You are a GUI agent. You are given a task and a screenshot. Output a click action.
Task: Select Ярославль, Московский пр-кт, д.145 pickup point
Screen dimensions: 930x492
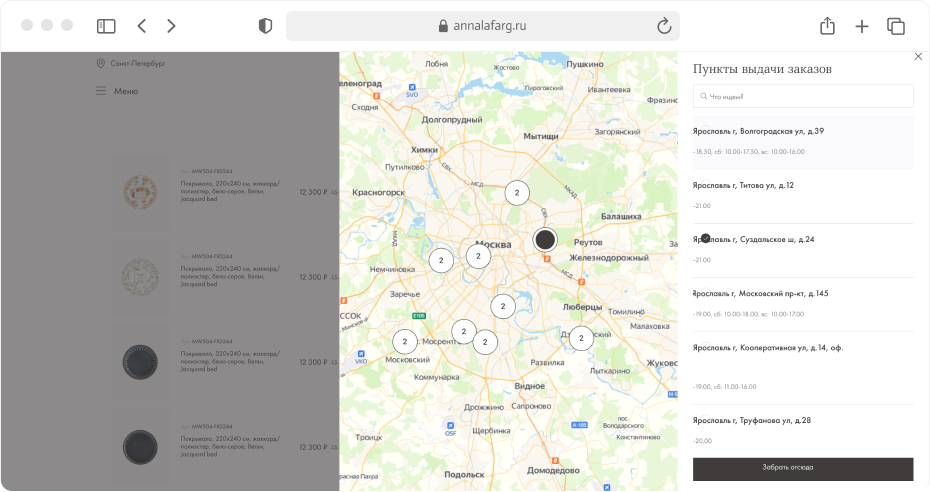coord(803,304)
